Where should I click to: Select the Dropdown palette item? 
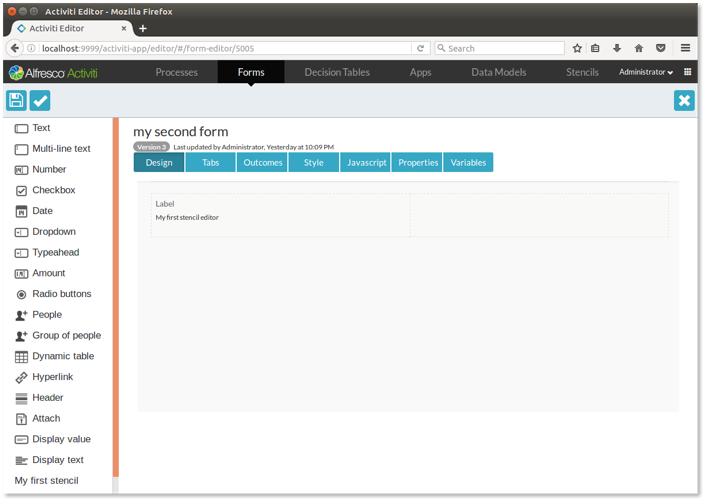(x=53, y=232)
